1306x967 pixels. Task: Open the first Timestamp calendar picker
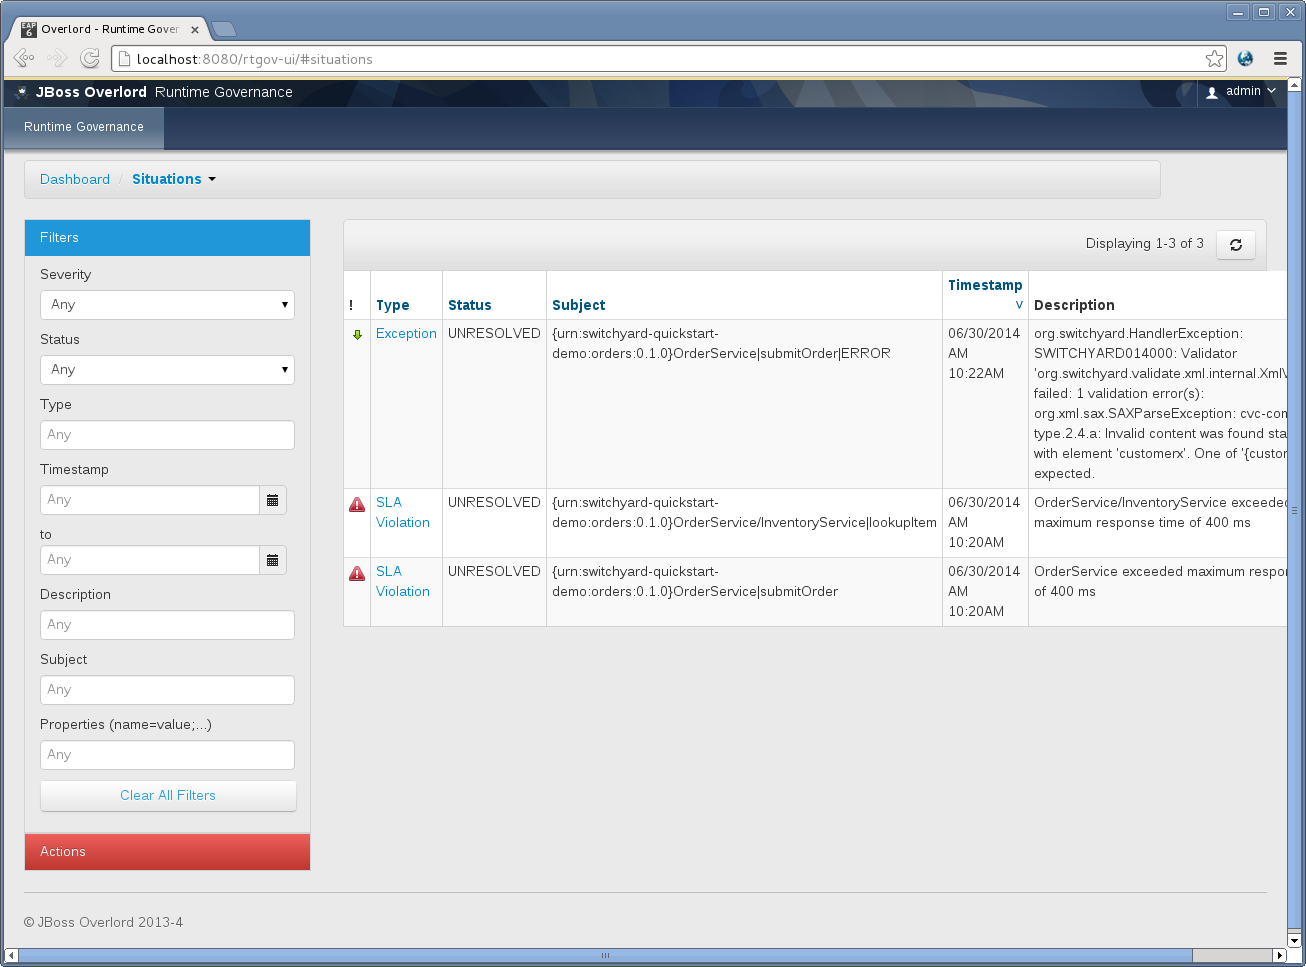click(272, 500)
